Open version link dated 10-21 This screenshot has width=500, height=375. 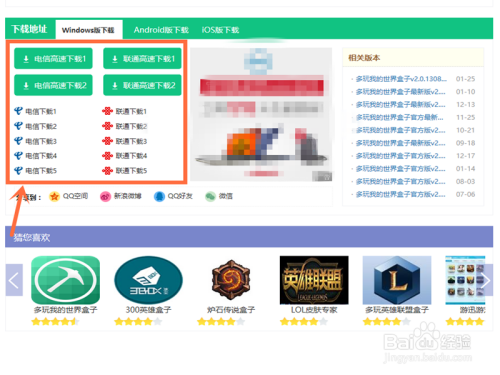tap(400, 130)
